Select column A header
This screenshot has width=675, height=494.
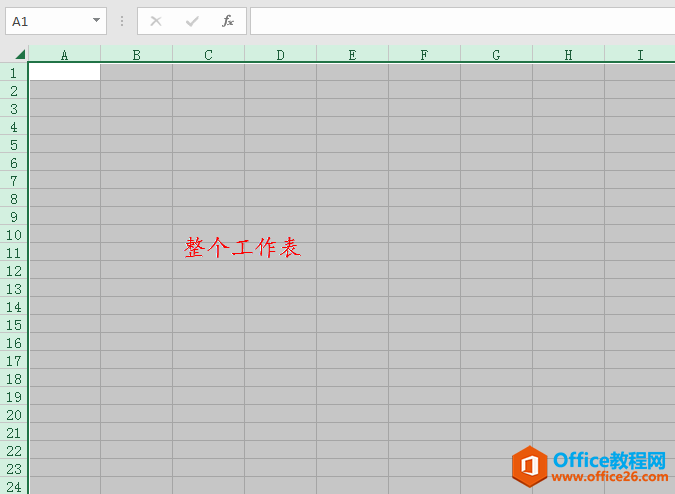tap(65, 55)
